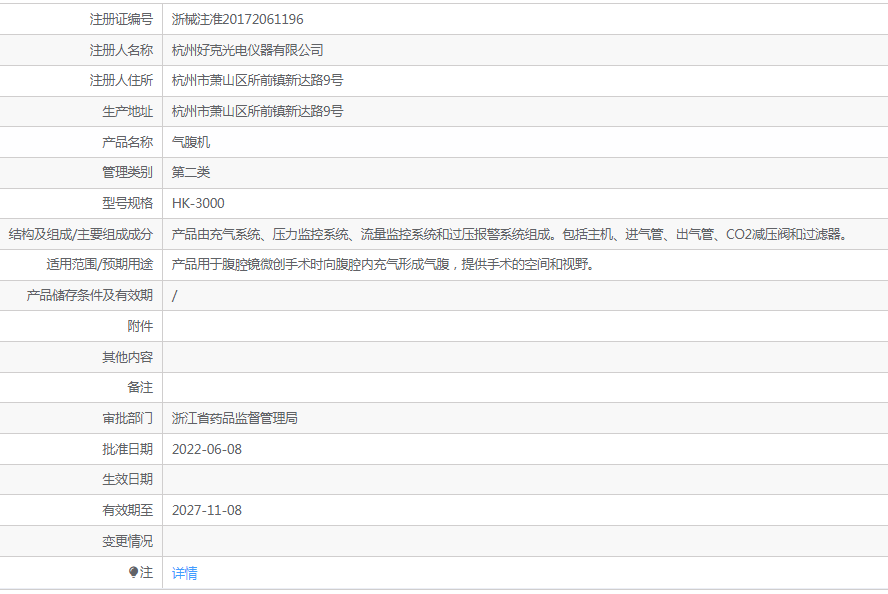The height and width of the screenshot is (594, 888).
Task: Click the 结构及组成/主要组成成分 label
Action: point(81,234)
